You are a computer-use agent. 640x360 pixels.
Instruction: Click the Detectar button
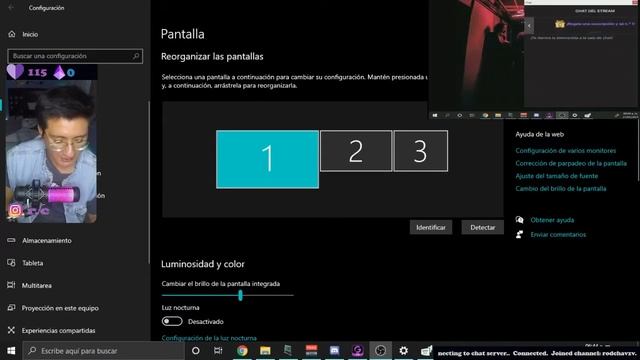tap(482, 227)
